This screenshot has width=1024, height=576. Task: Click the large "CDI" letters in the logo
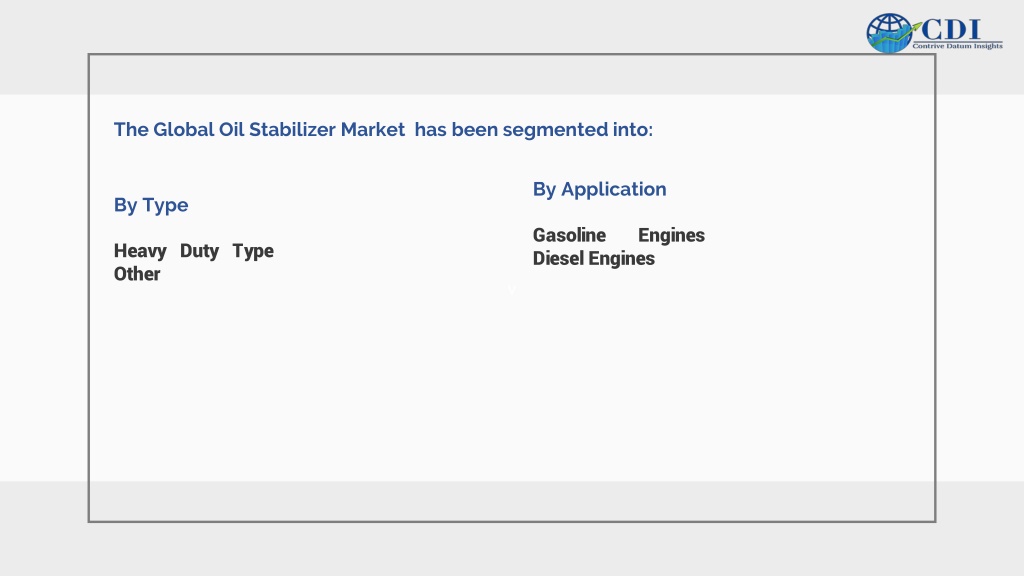(951, 29)
